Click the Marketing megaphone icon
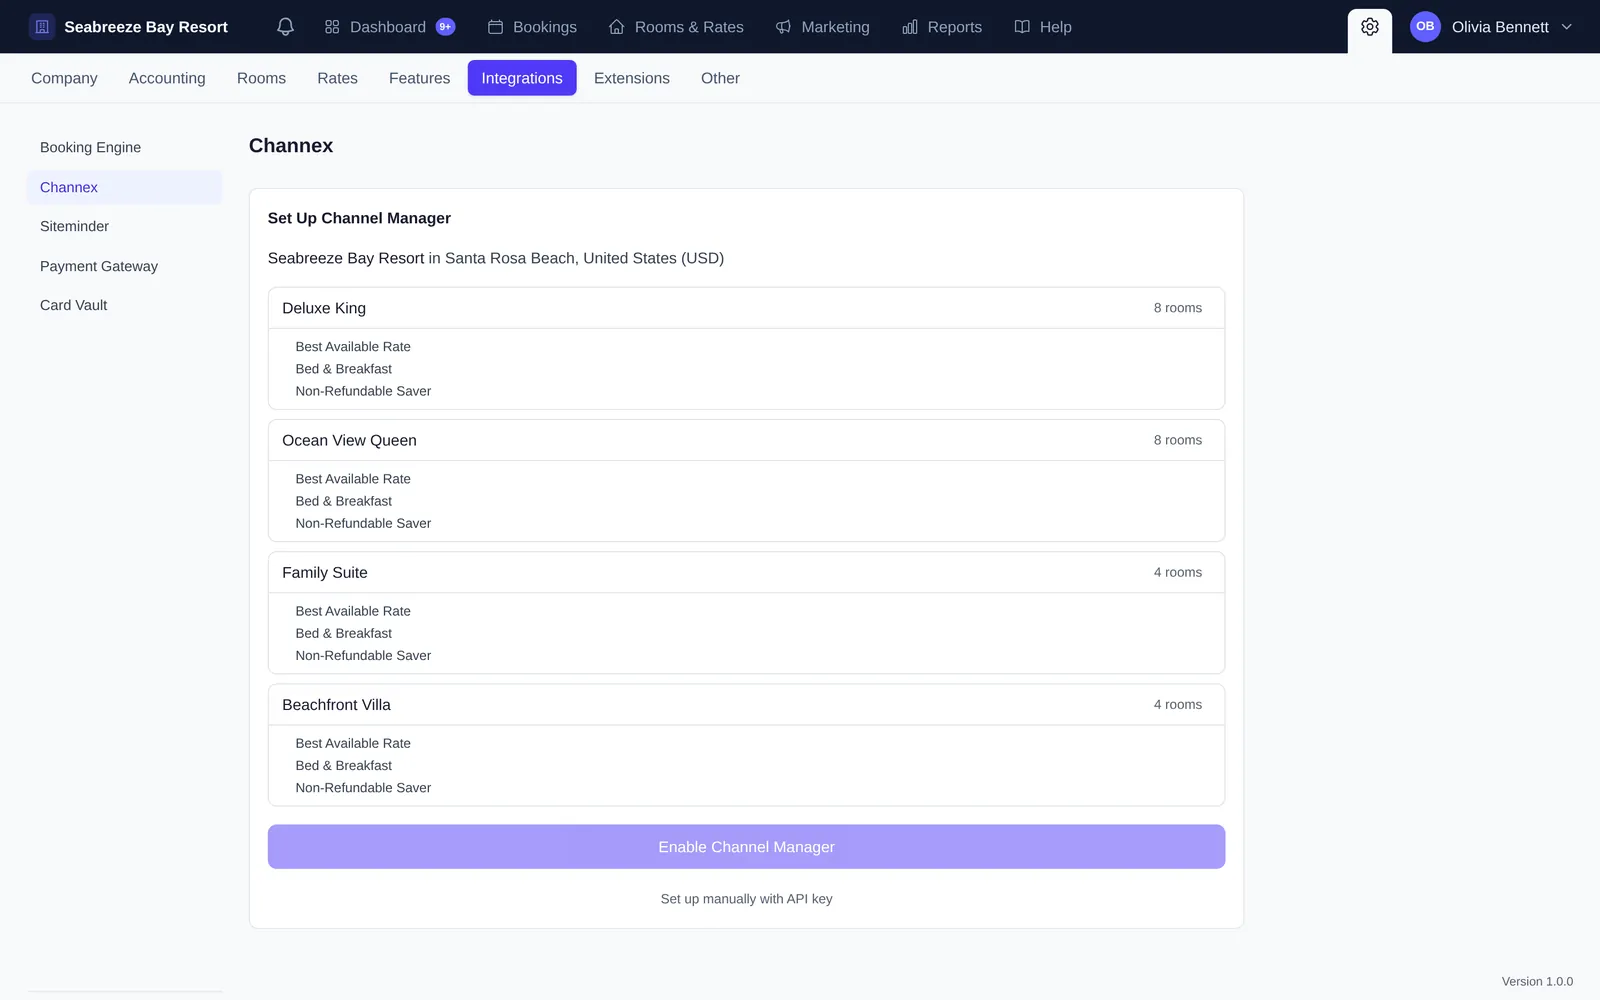 click(783, 27)
